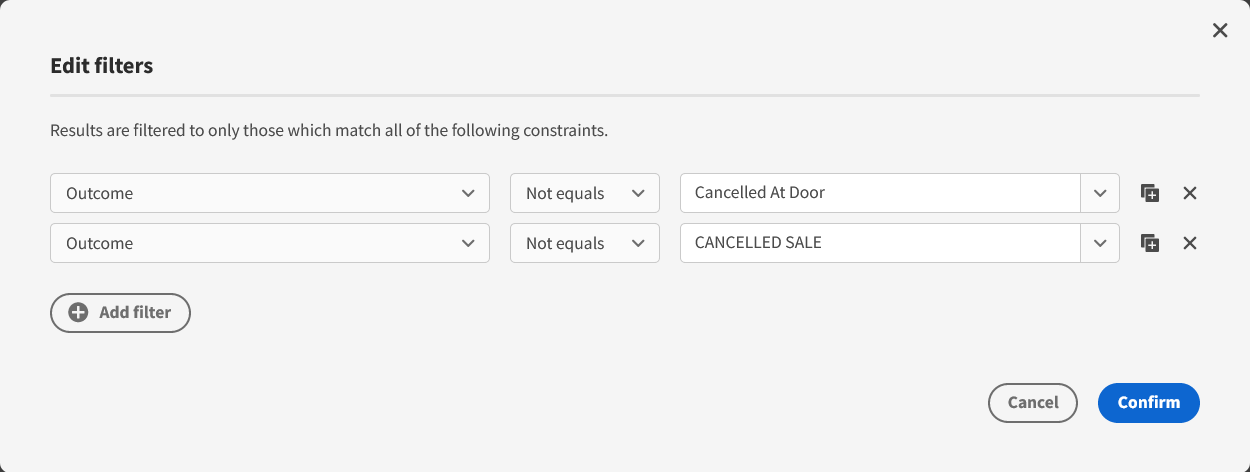1250x472 pixels.
Task: Change the first row's Not equals operator
Action: coord(584,193)
